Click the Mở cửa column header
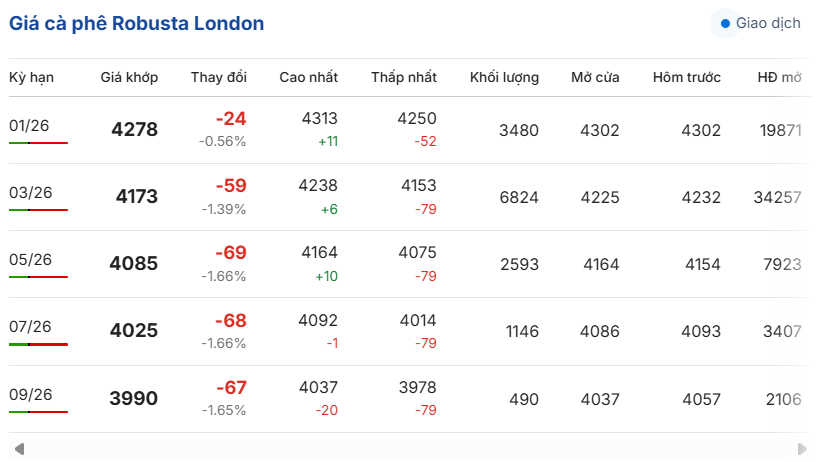The height and width of the screenshot is (462, 819). 595,77
